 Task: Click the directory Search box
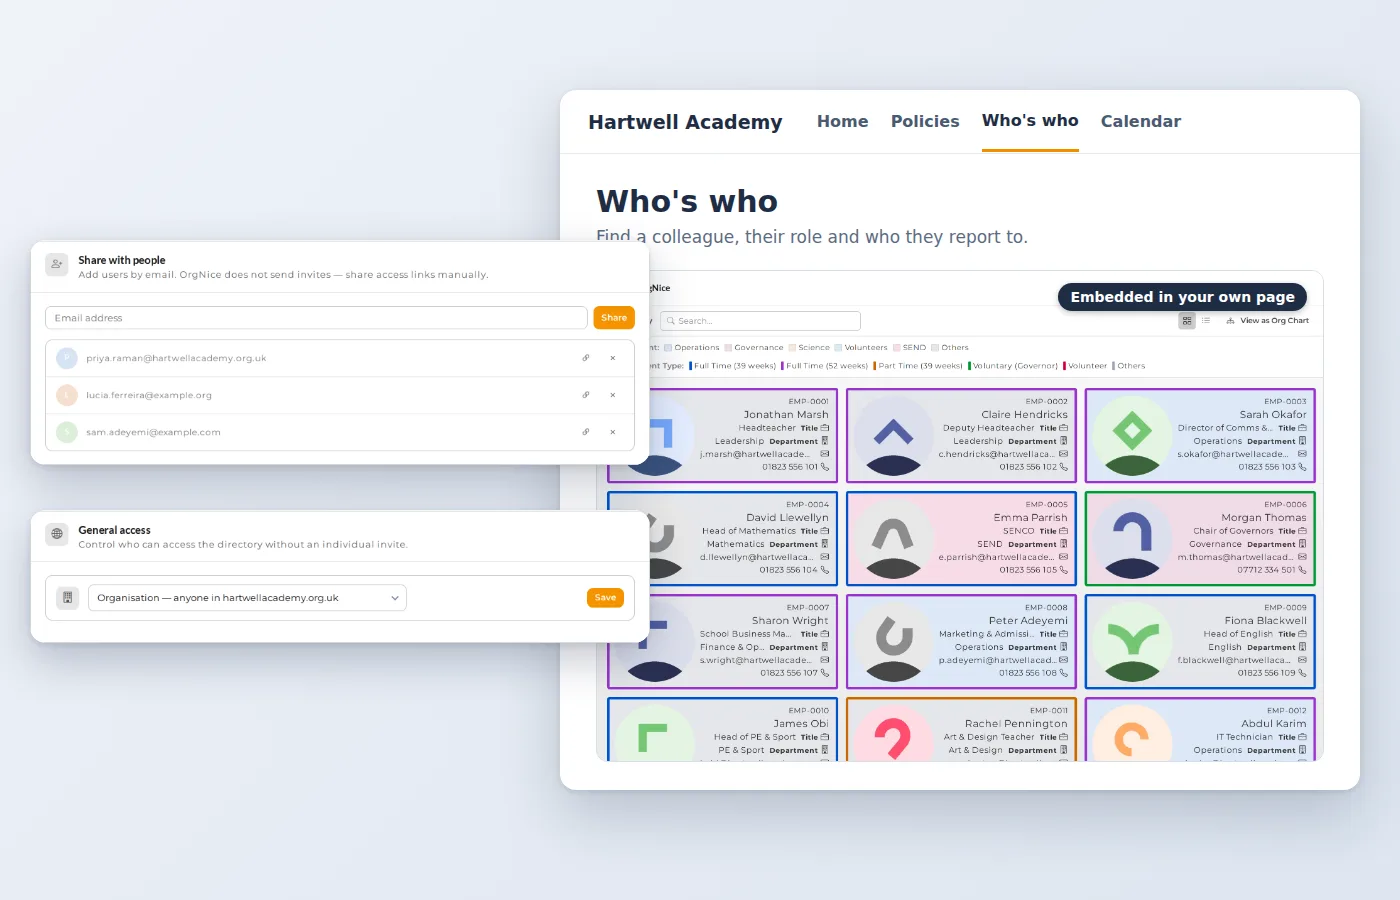[760, 321]
